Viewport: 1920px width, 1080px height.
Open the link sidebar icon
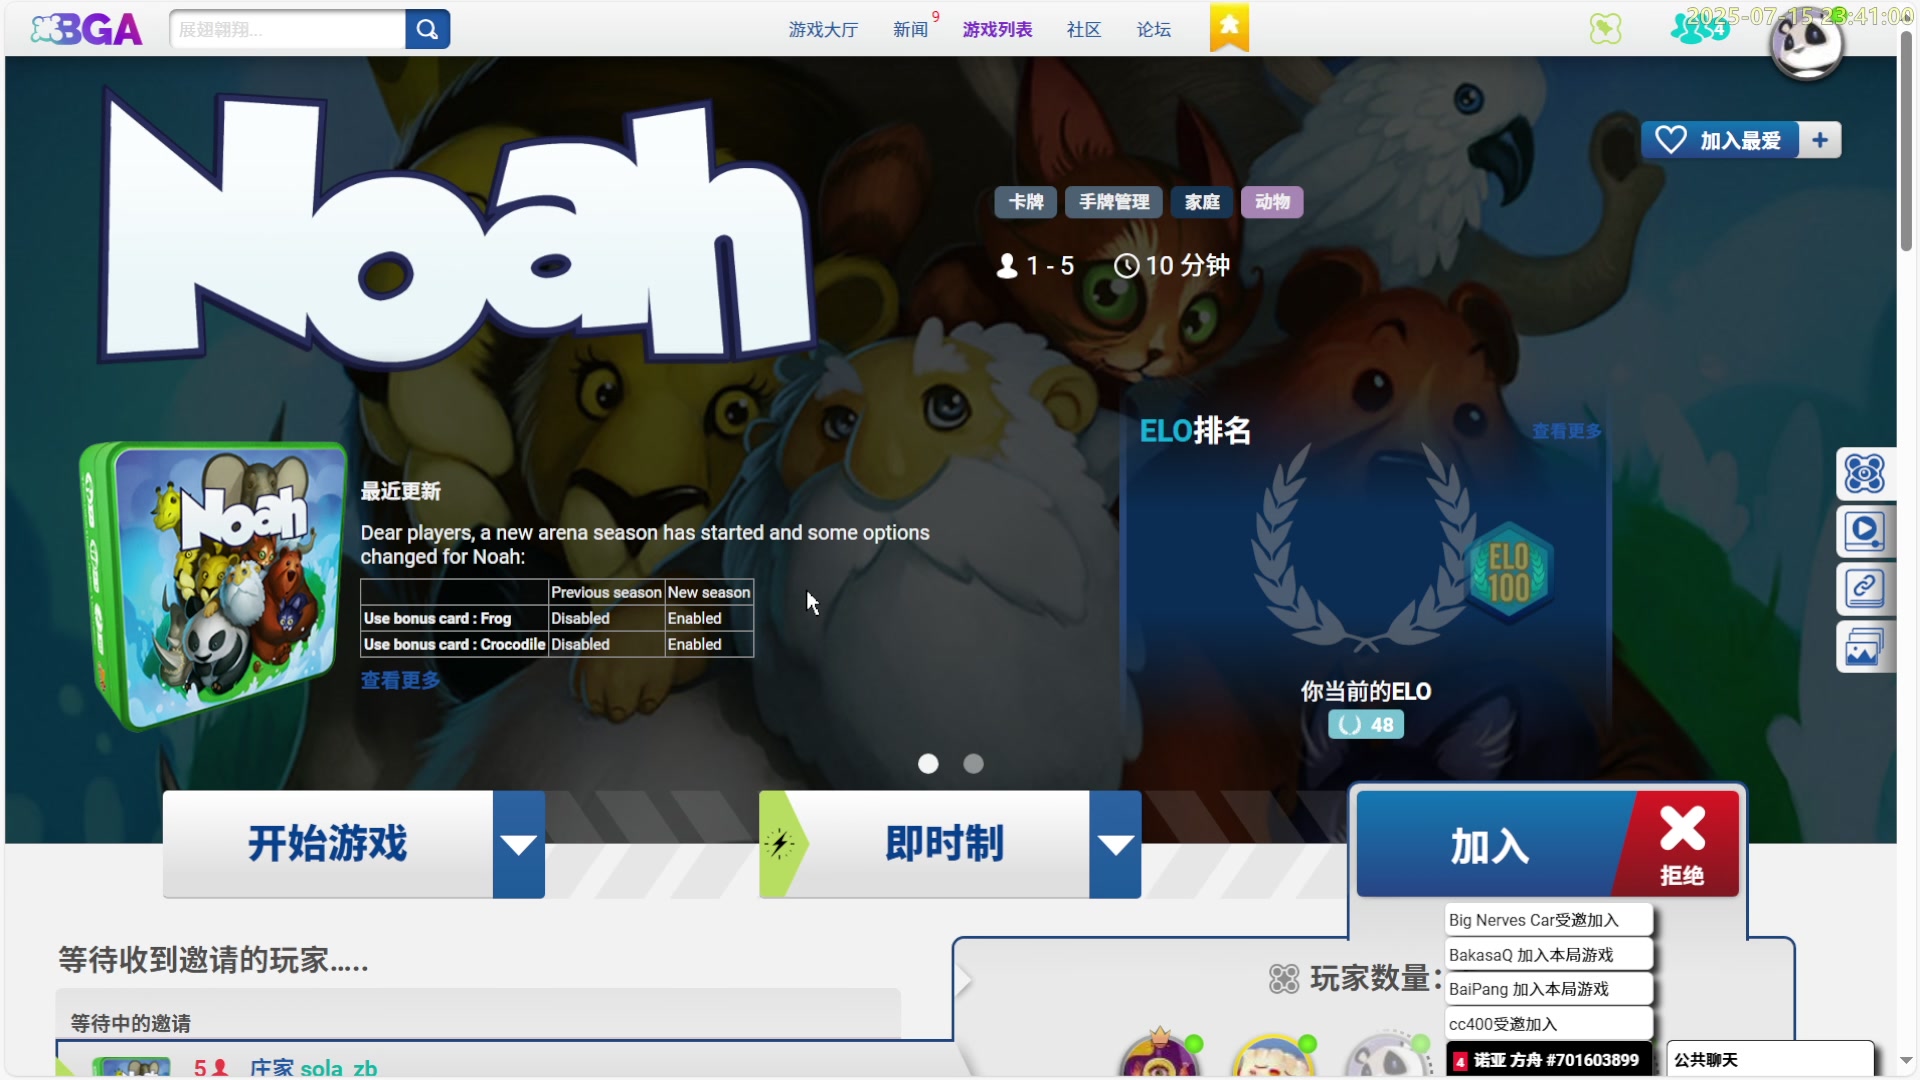click(1865, 589)
